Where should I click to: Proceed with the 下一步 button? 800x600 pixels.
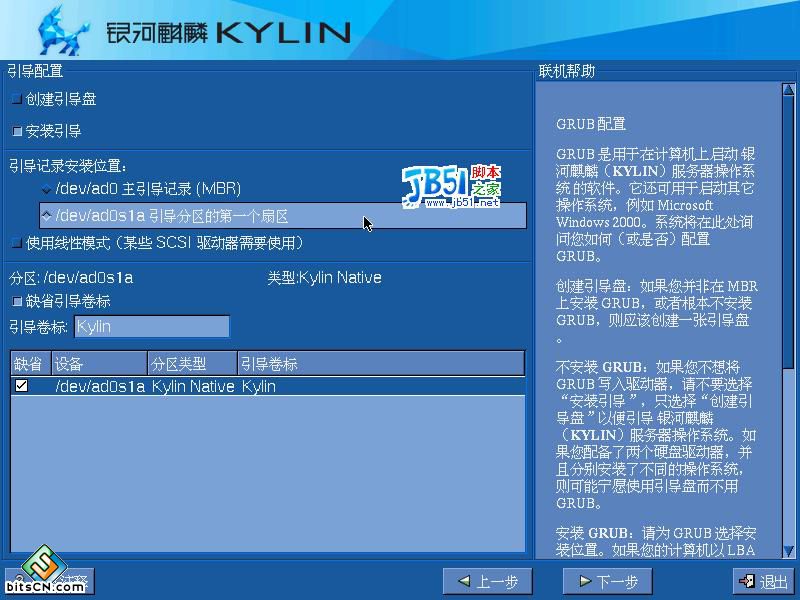click(607, 581)
